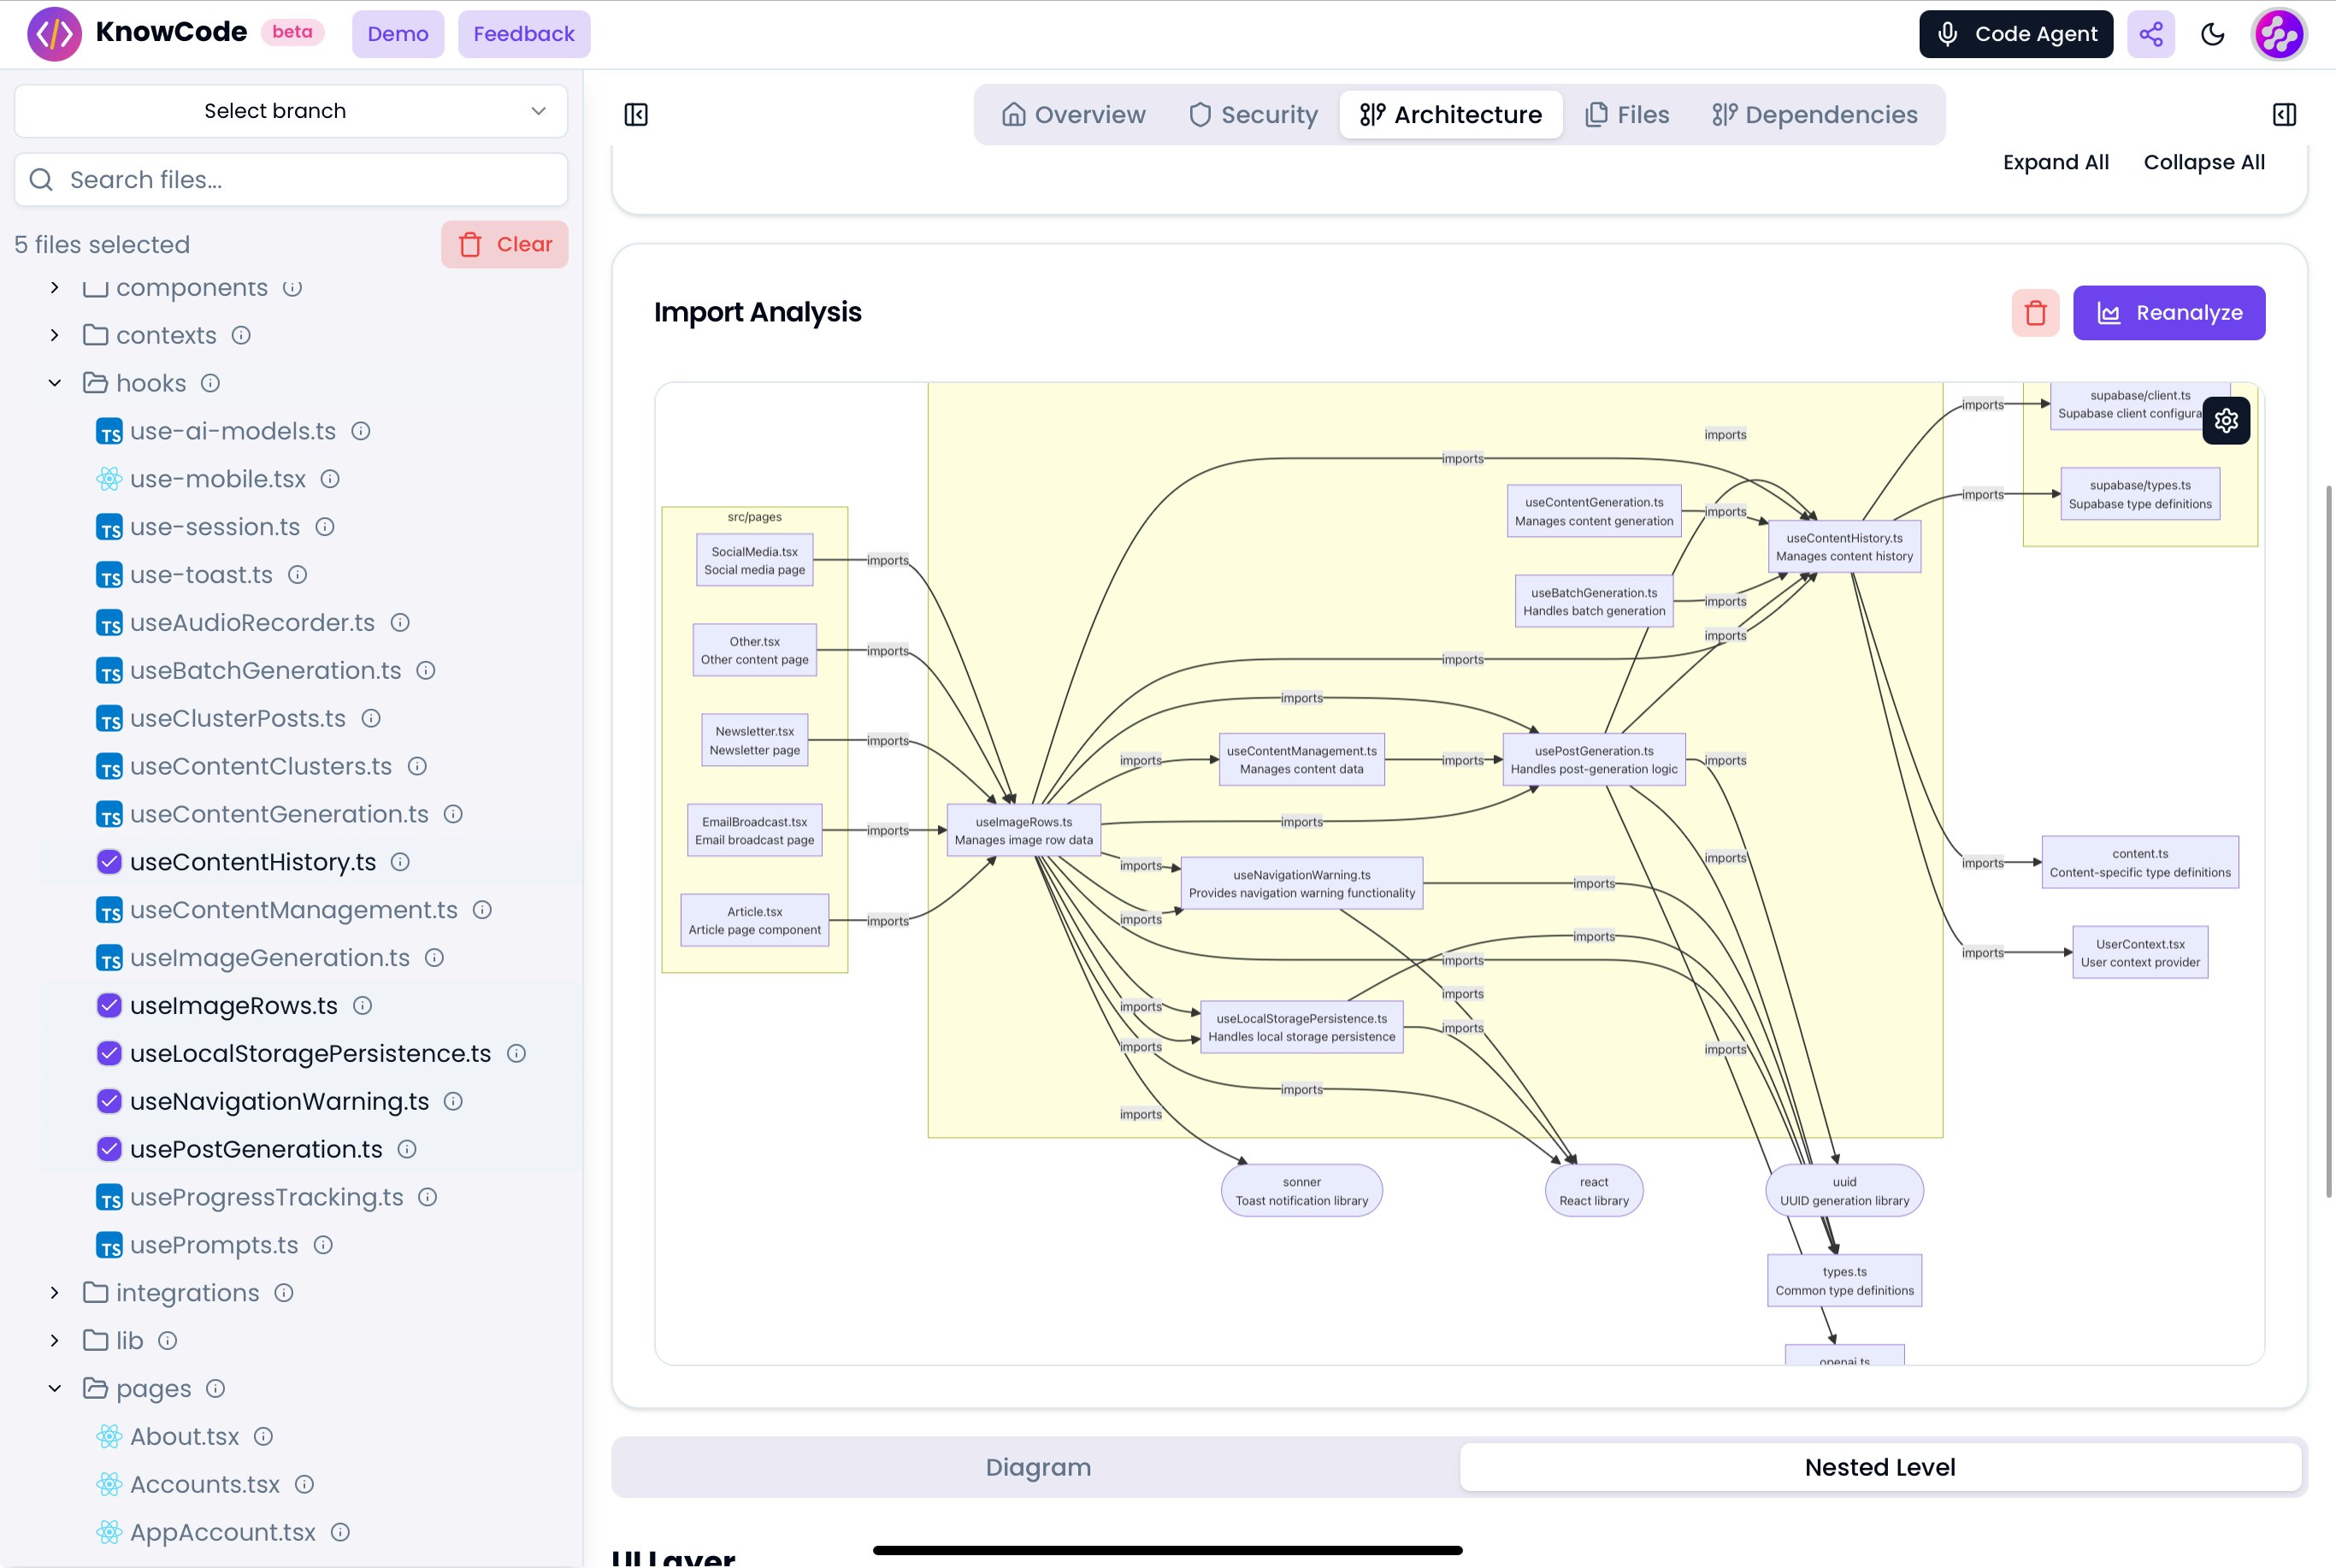
Task: Delete import analysis with trash icon
Action: 2035,313
